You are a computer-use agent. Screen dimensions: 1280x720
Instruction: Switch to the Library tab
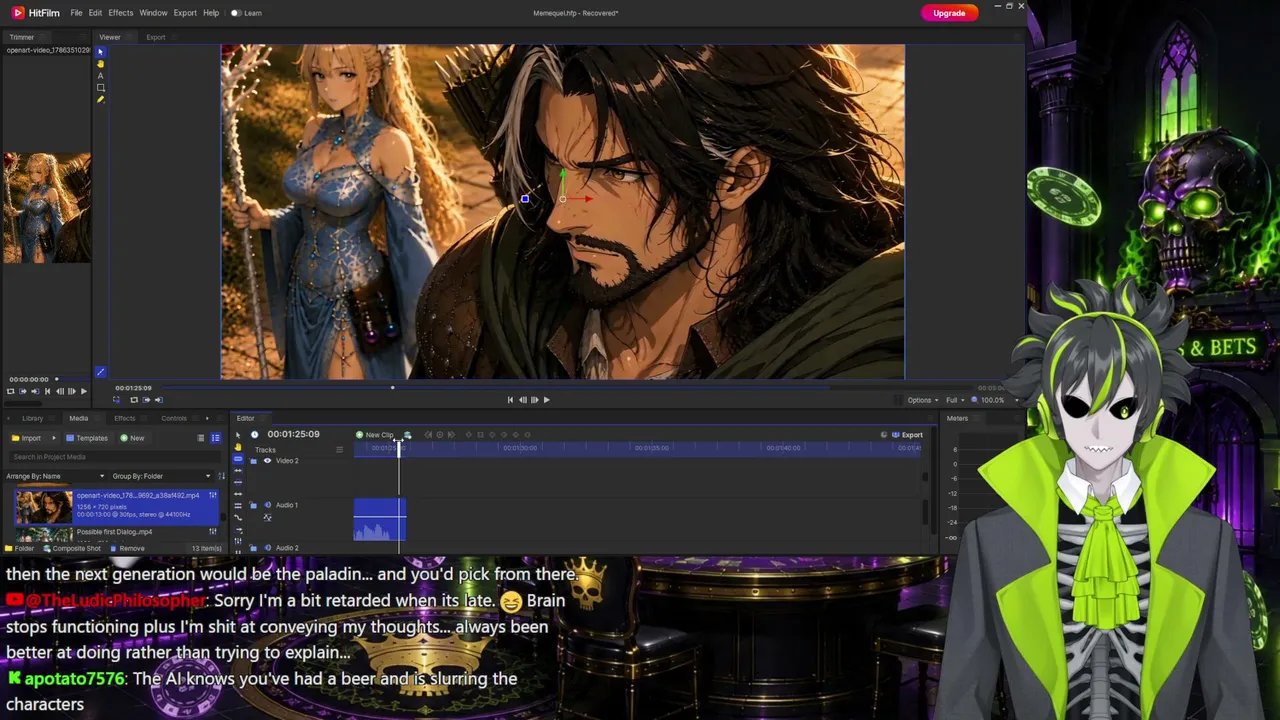33,418
